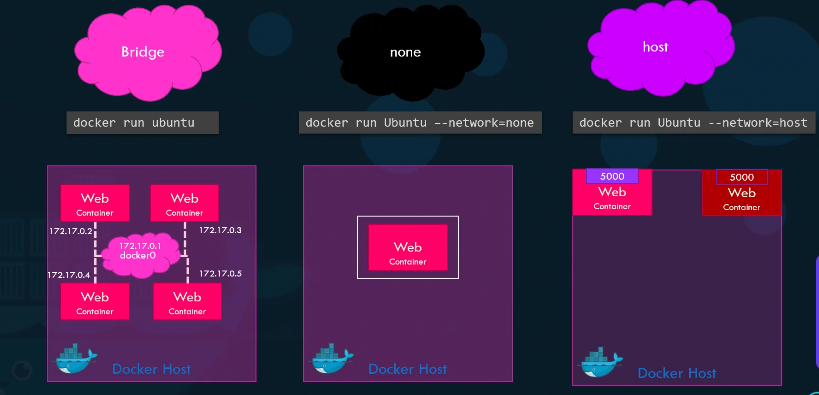Click the 172.17.0.2 IP address label
The height and width of the screenshot is (395, 819).
tap(71, 230)
